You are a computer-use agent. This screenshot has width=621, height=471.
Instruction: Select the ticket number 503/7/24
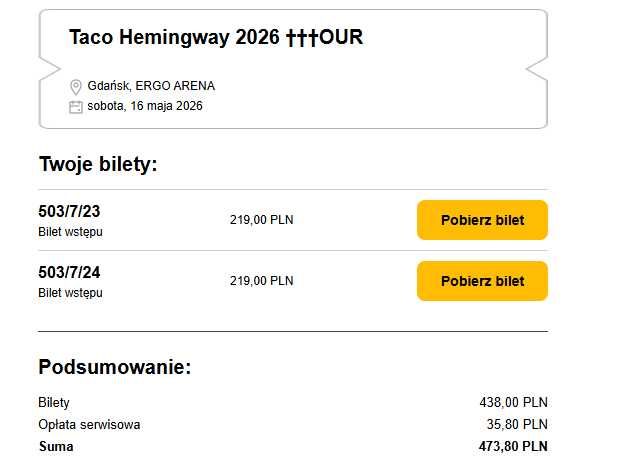point(69,273)
